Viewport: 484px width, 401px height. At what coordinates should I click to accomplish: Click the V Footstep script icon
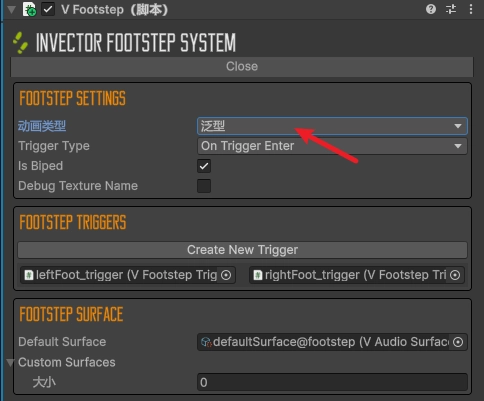[x=29, y=9]
